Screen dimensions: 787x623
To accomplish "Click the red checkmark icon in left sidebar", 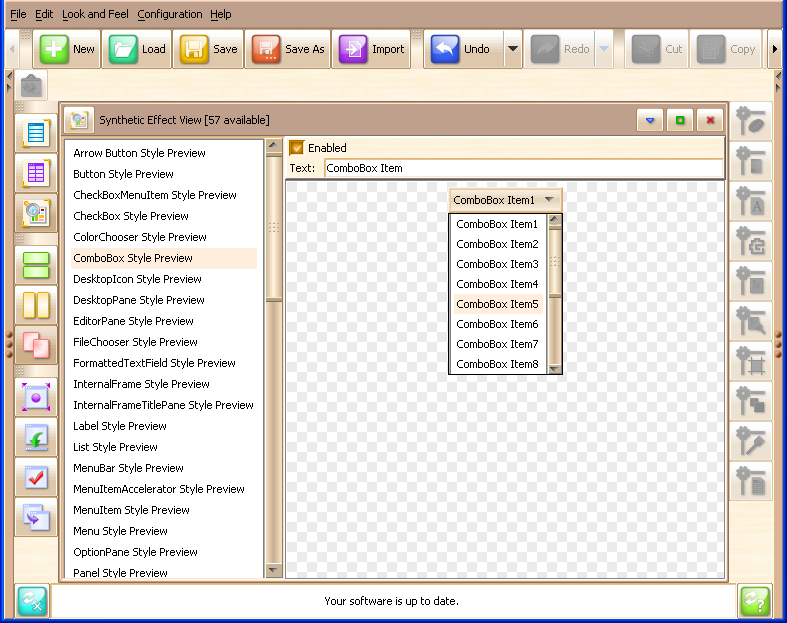I will coord(36,477).
